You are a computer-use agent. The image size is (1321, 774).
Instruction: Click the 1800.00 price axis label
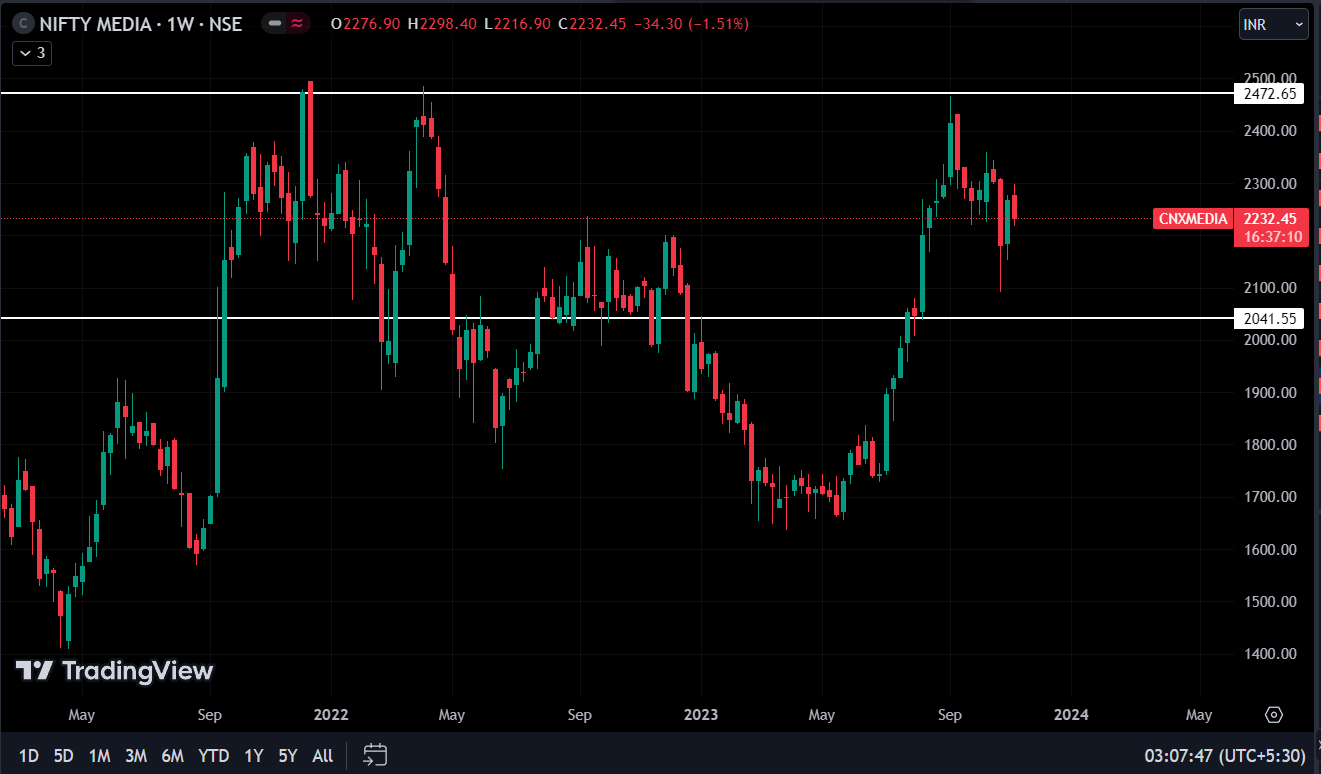[x=1268, y=445]
